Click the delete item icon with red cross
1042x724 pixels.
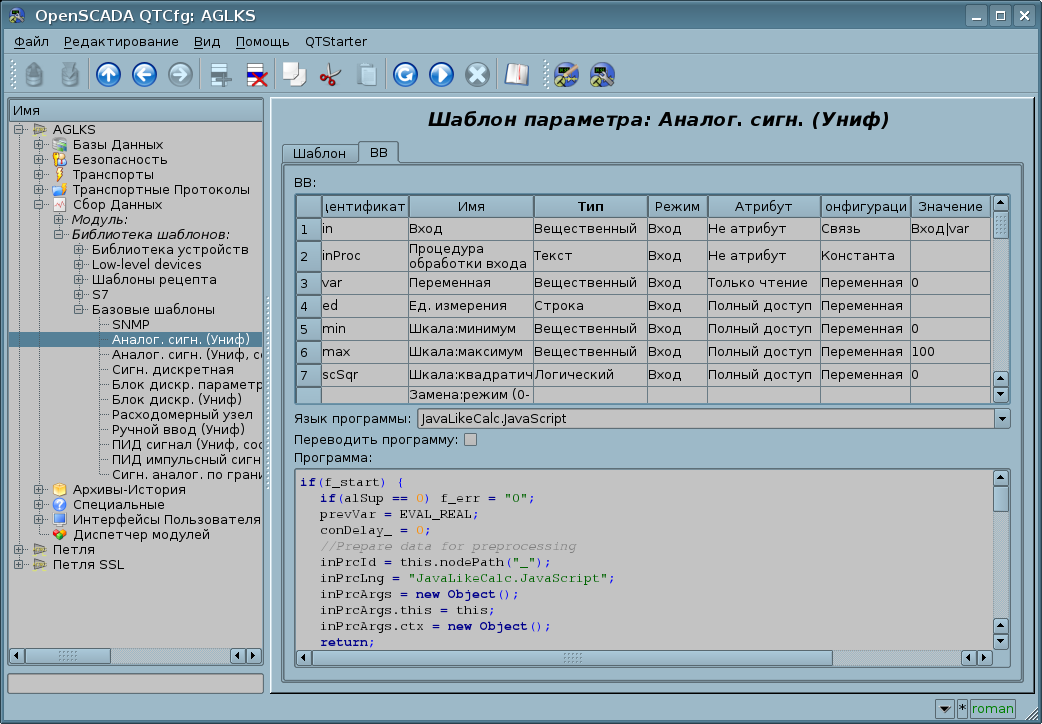256,75
